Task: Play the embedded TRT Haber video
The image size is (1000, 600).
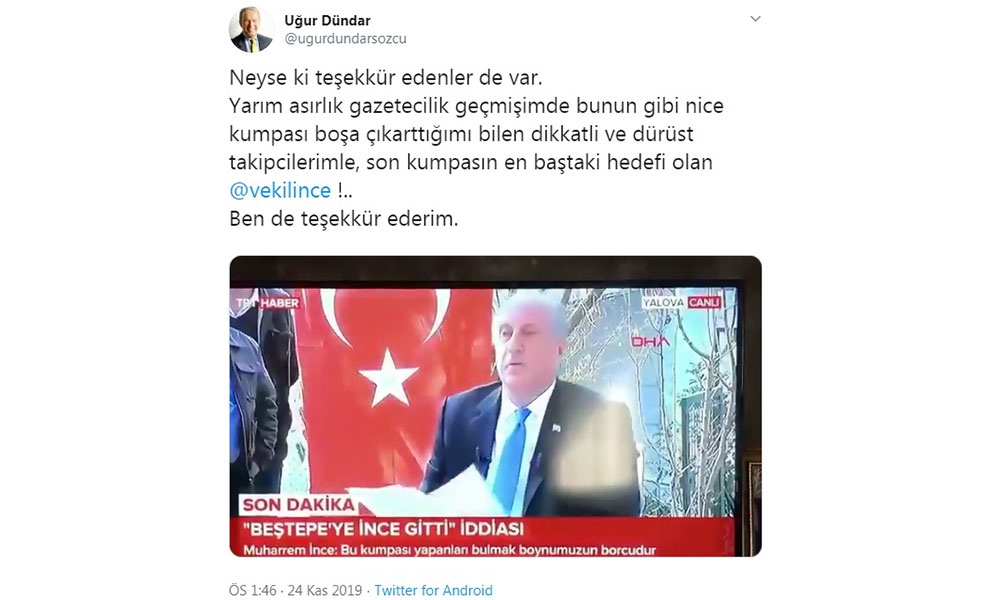Action: (496, 406)
